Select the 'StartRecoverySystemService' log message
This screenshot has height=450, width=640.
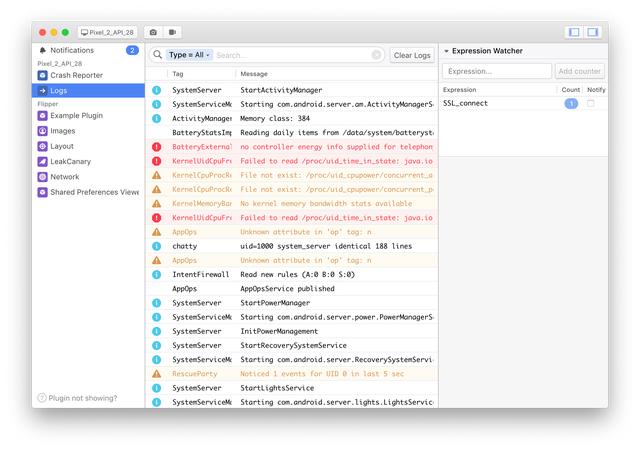point(293,345)
